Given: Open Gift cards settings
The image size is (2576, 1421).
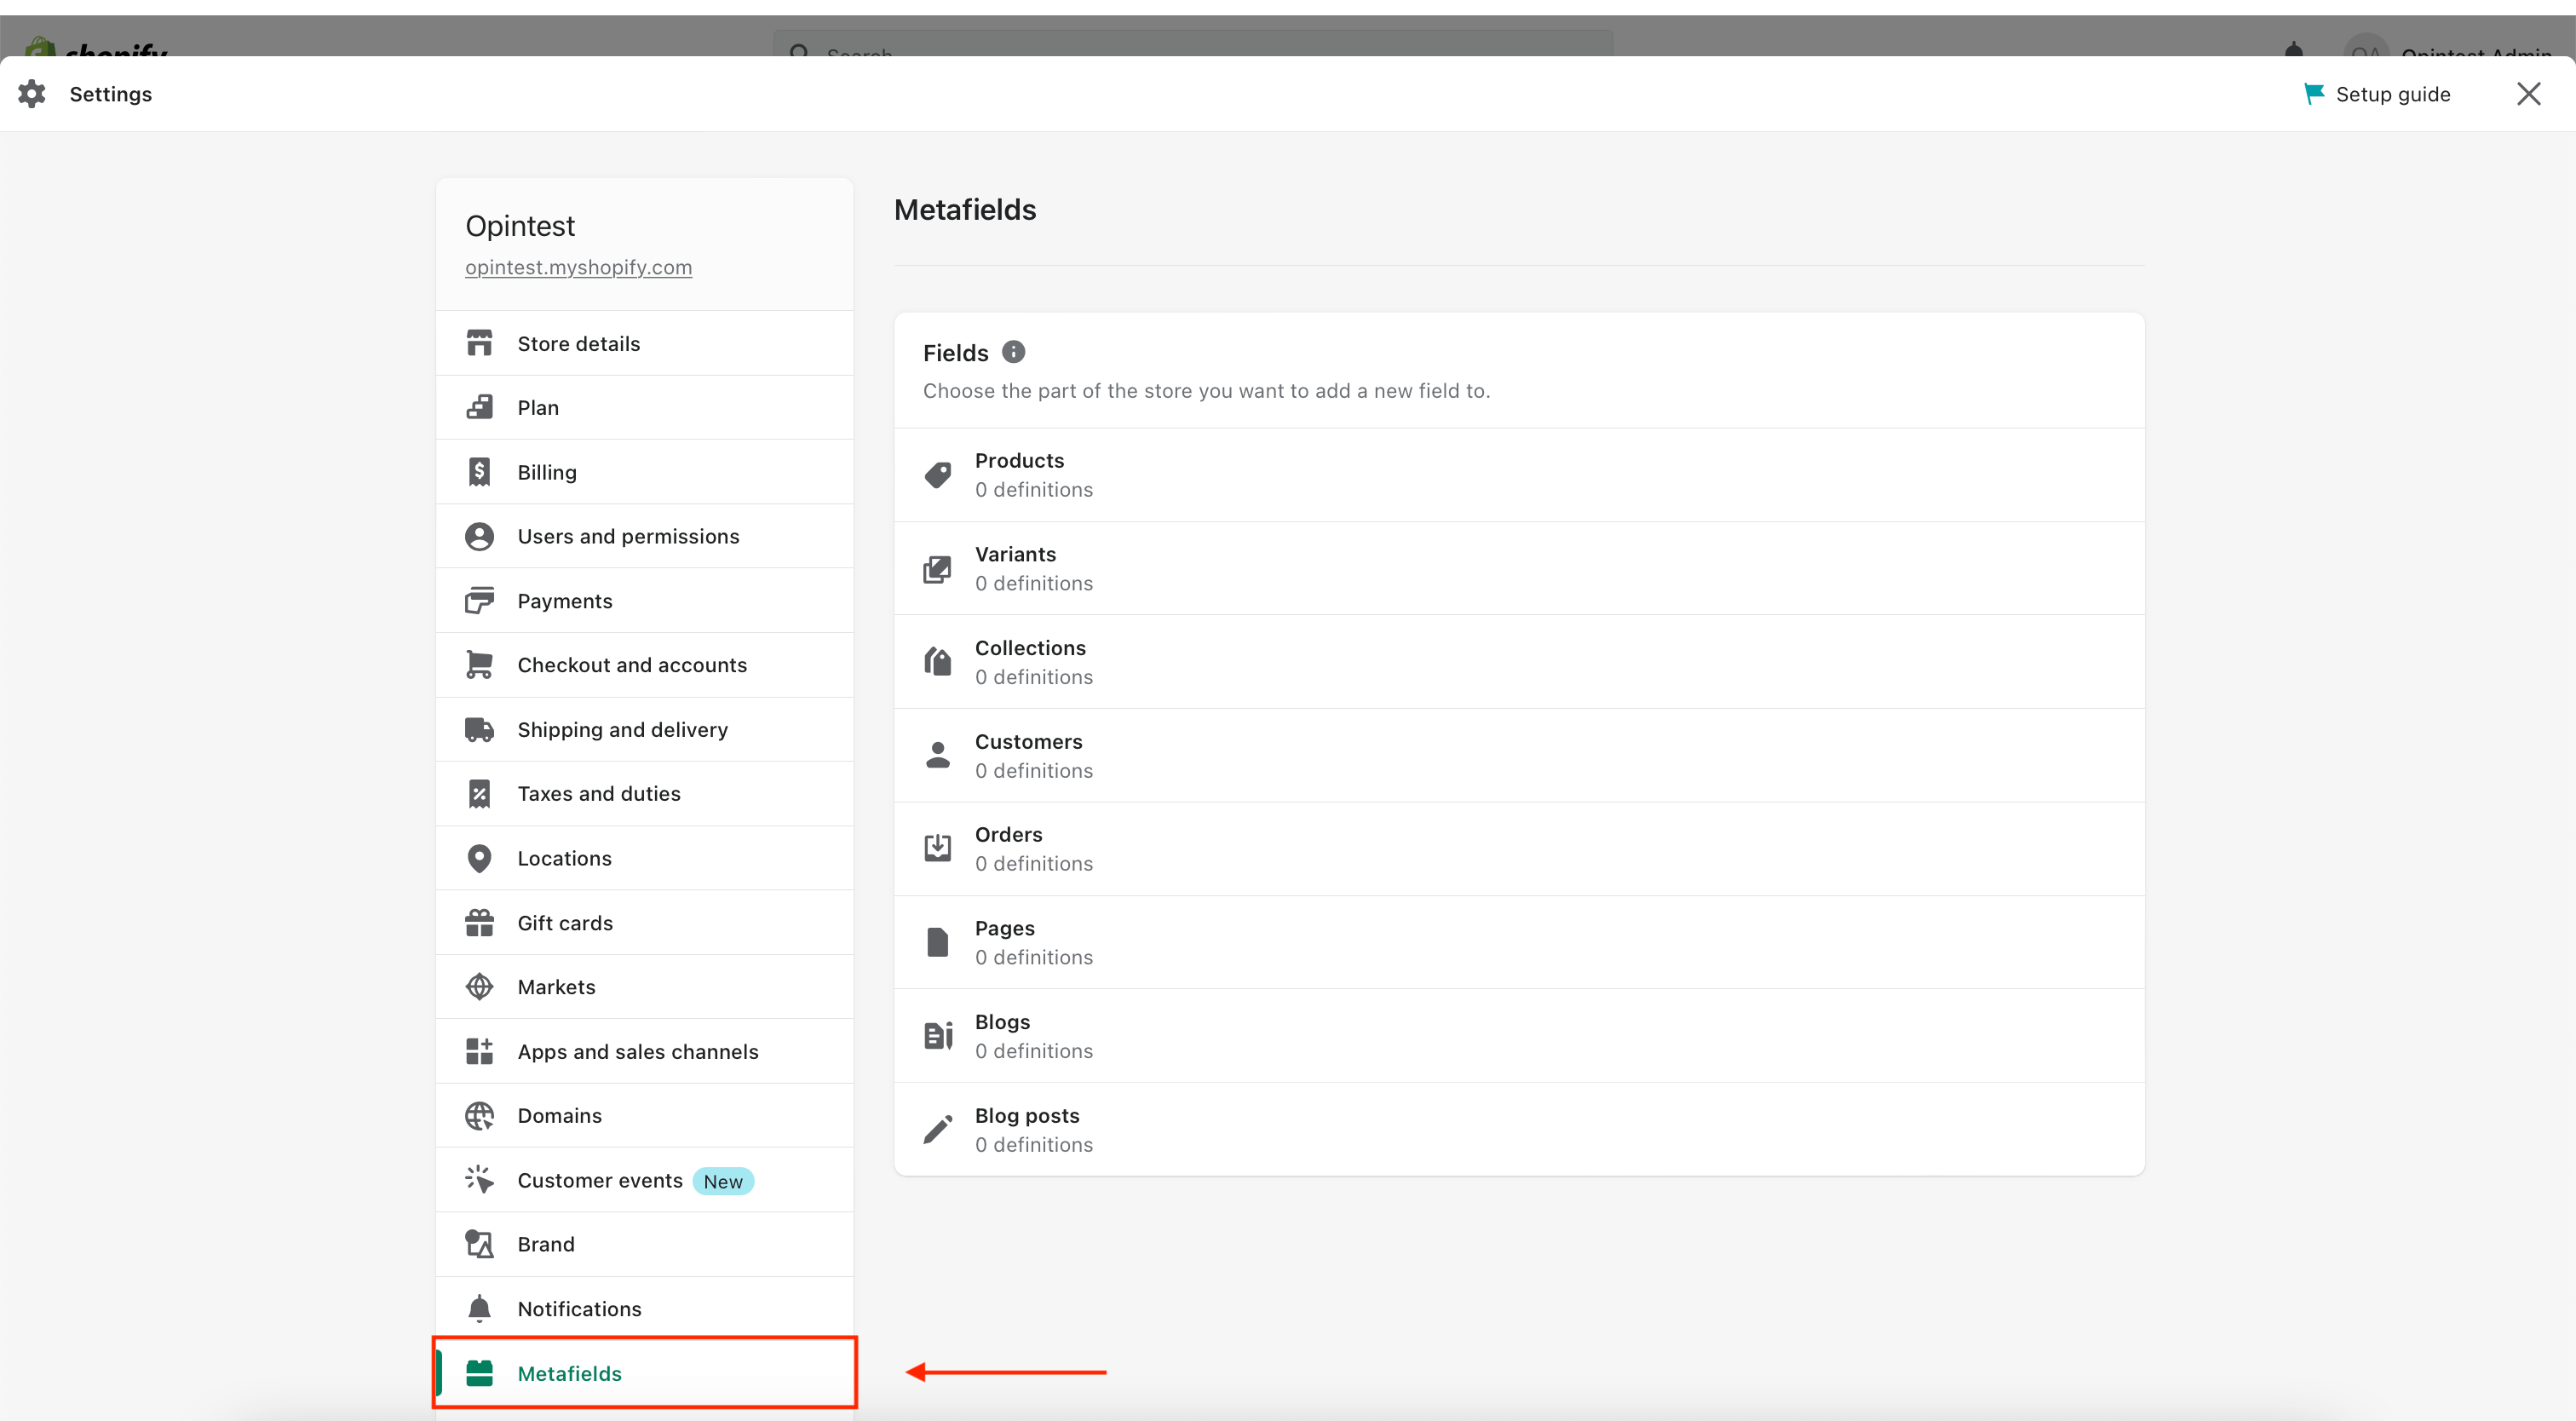Looking at the screenshot, I should coord(644,922).
